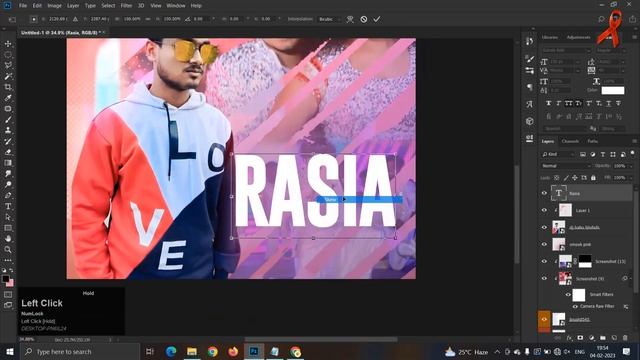Select the Lasso tool

click(8, 65)
